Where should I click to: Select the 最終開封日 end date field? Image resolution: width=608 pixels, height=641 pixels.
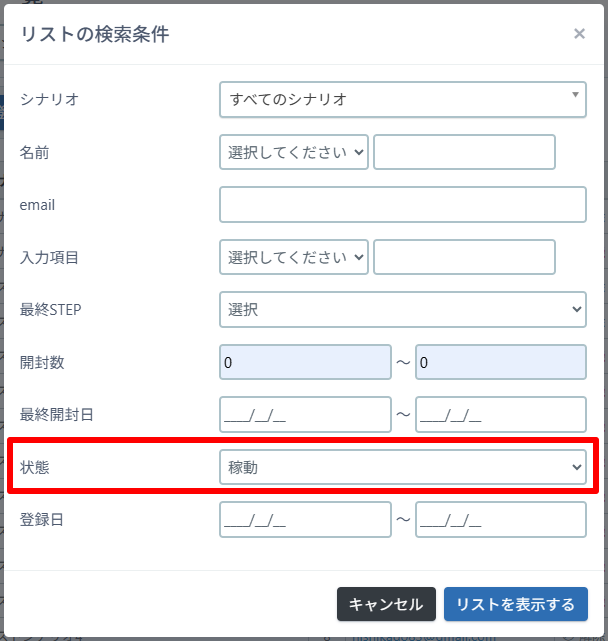[500, 414]
